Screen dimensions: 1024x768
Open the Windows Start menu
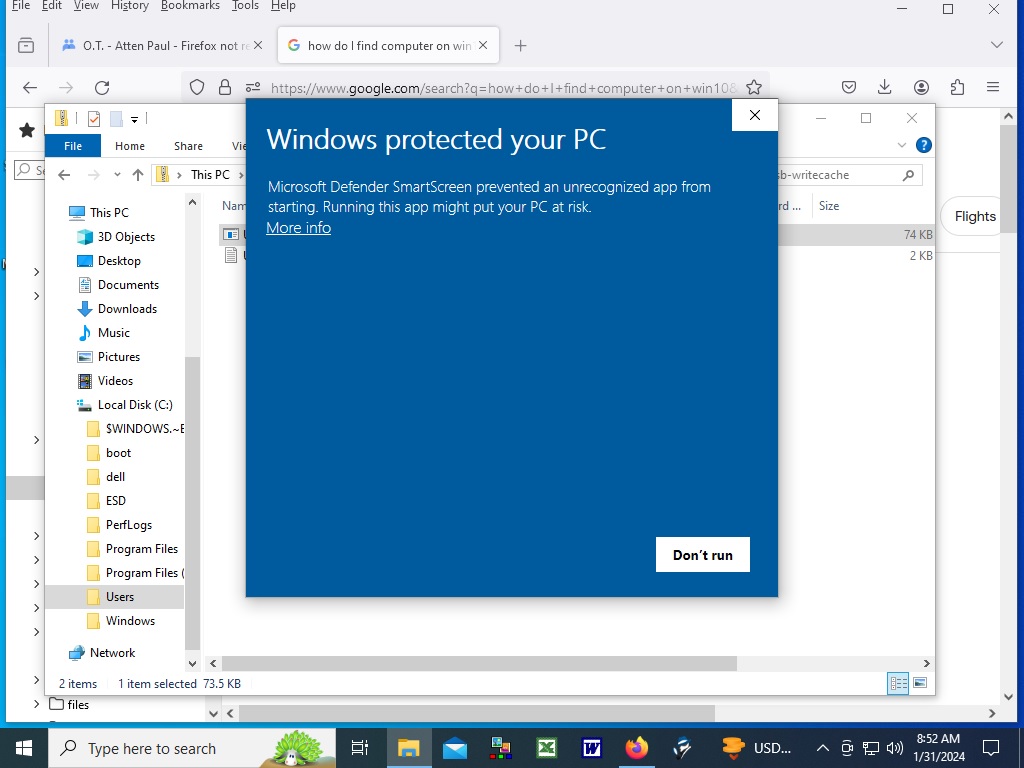[24, 748]
